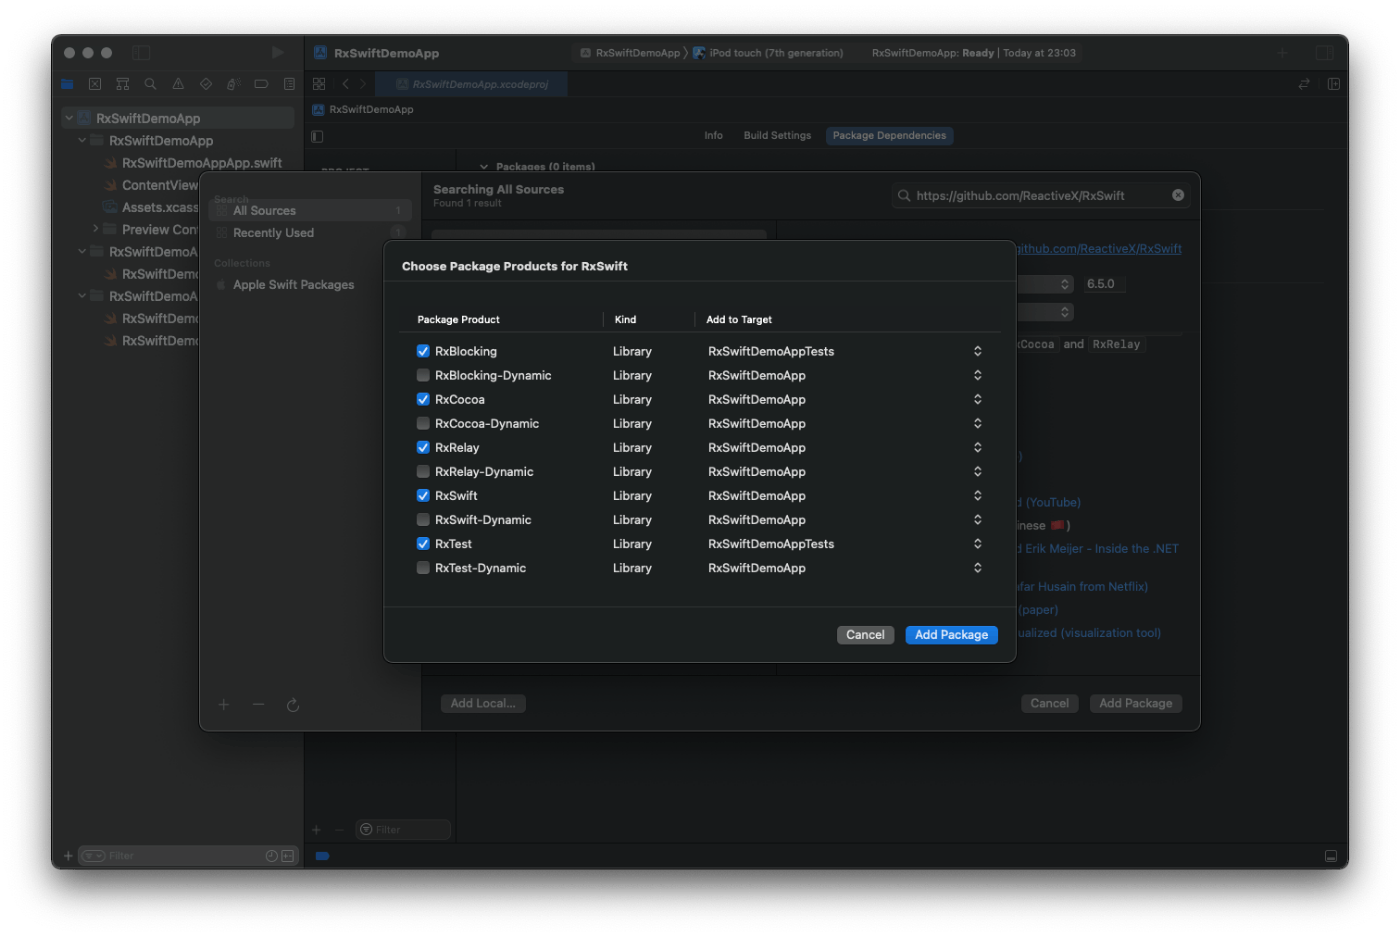The height and width of the screenshot is (937, 1400).
Task: Check the RxTest-Dynamic package product
Action: pyautogui.click(x=423, y=568)
